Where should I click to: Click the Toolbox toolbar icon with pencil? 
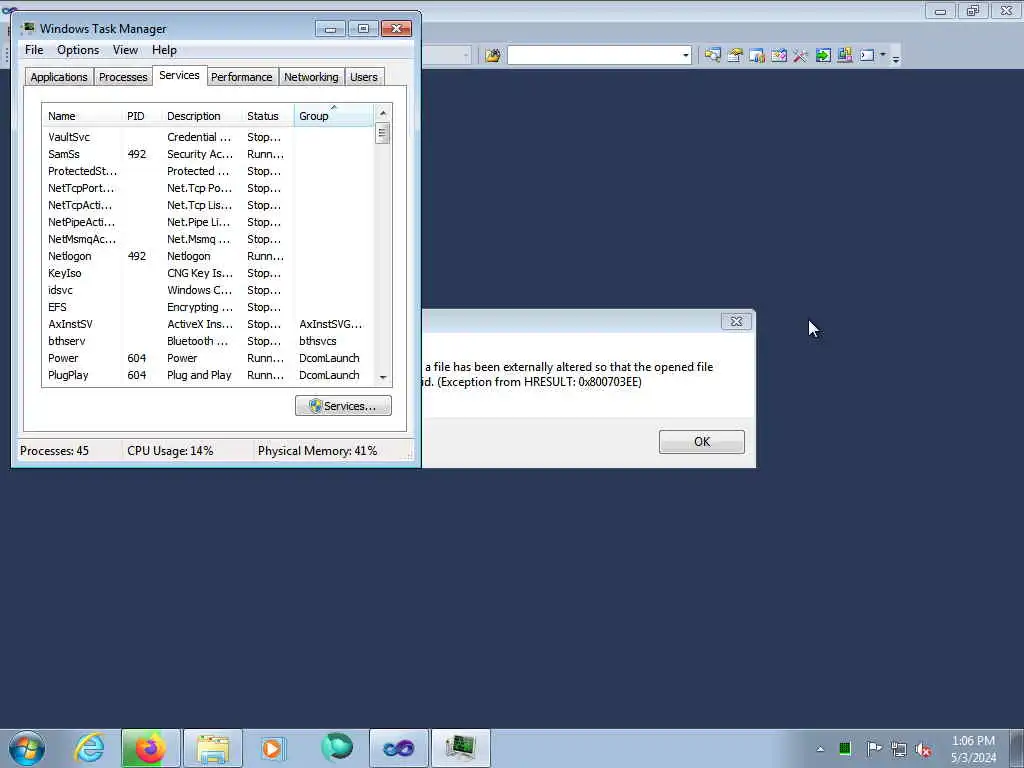point(779,56)
